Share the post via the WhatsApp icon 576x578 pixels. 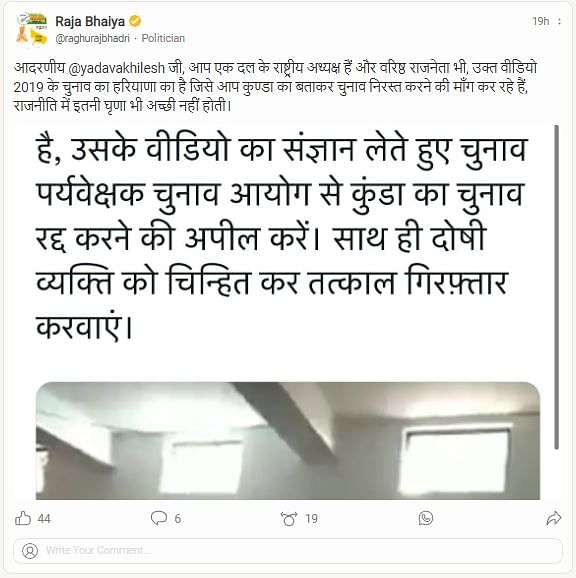pos(426,518)
